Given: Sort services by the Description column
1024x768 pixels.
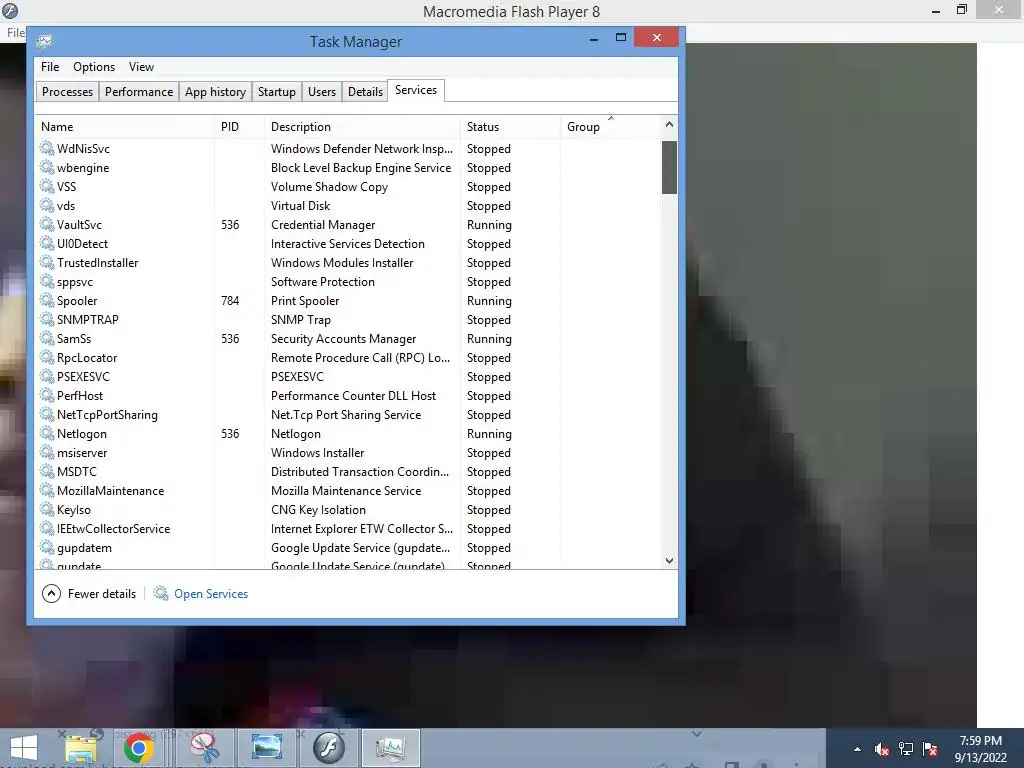Looking at the screenshot, I should point(362,127).
